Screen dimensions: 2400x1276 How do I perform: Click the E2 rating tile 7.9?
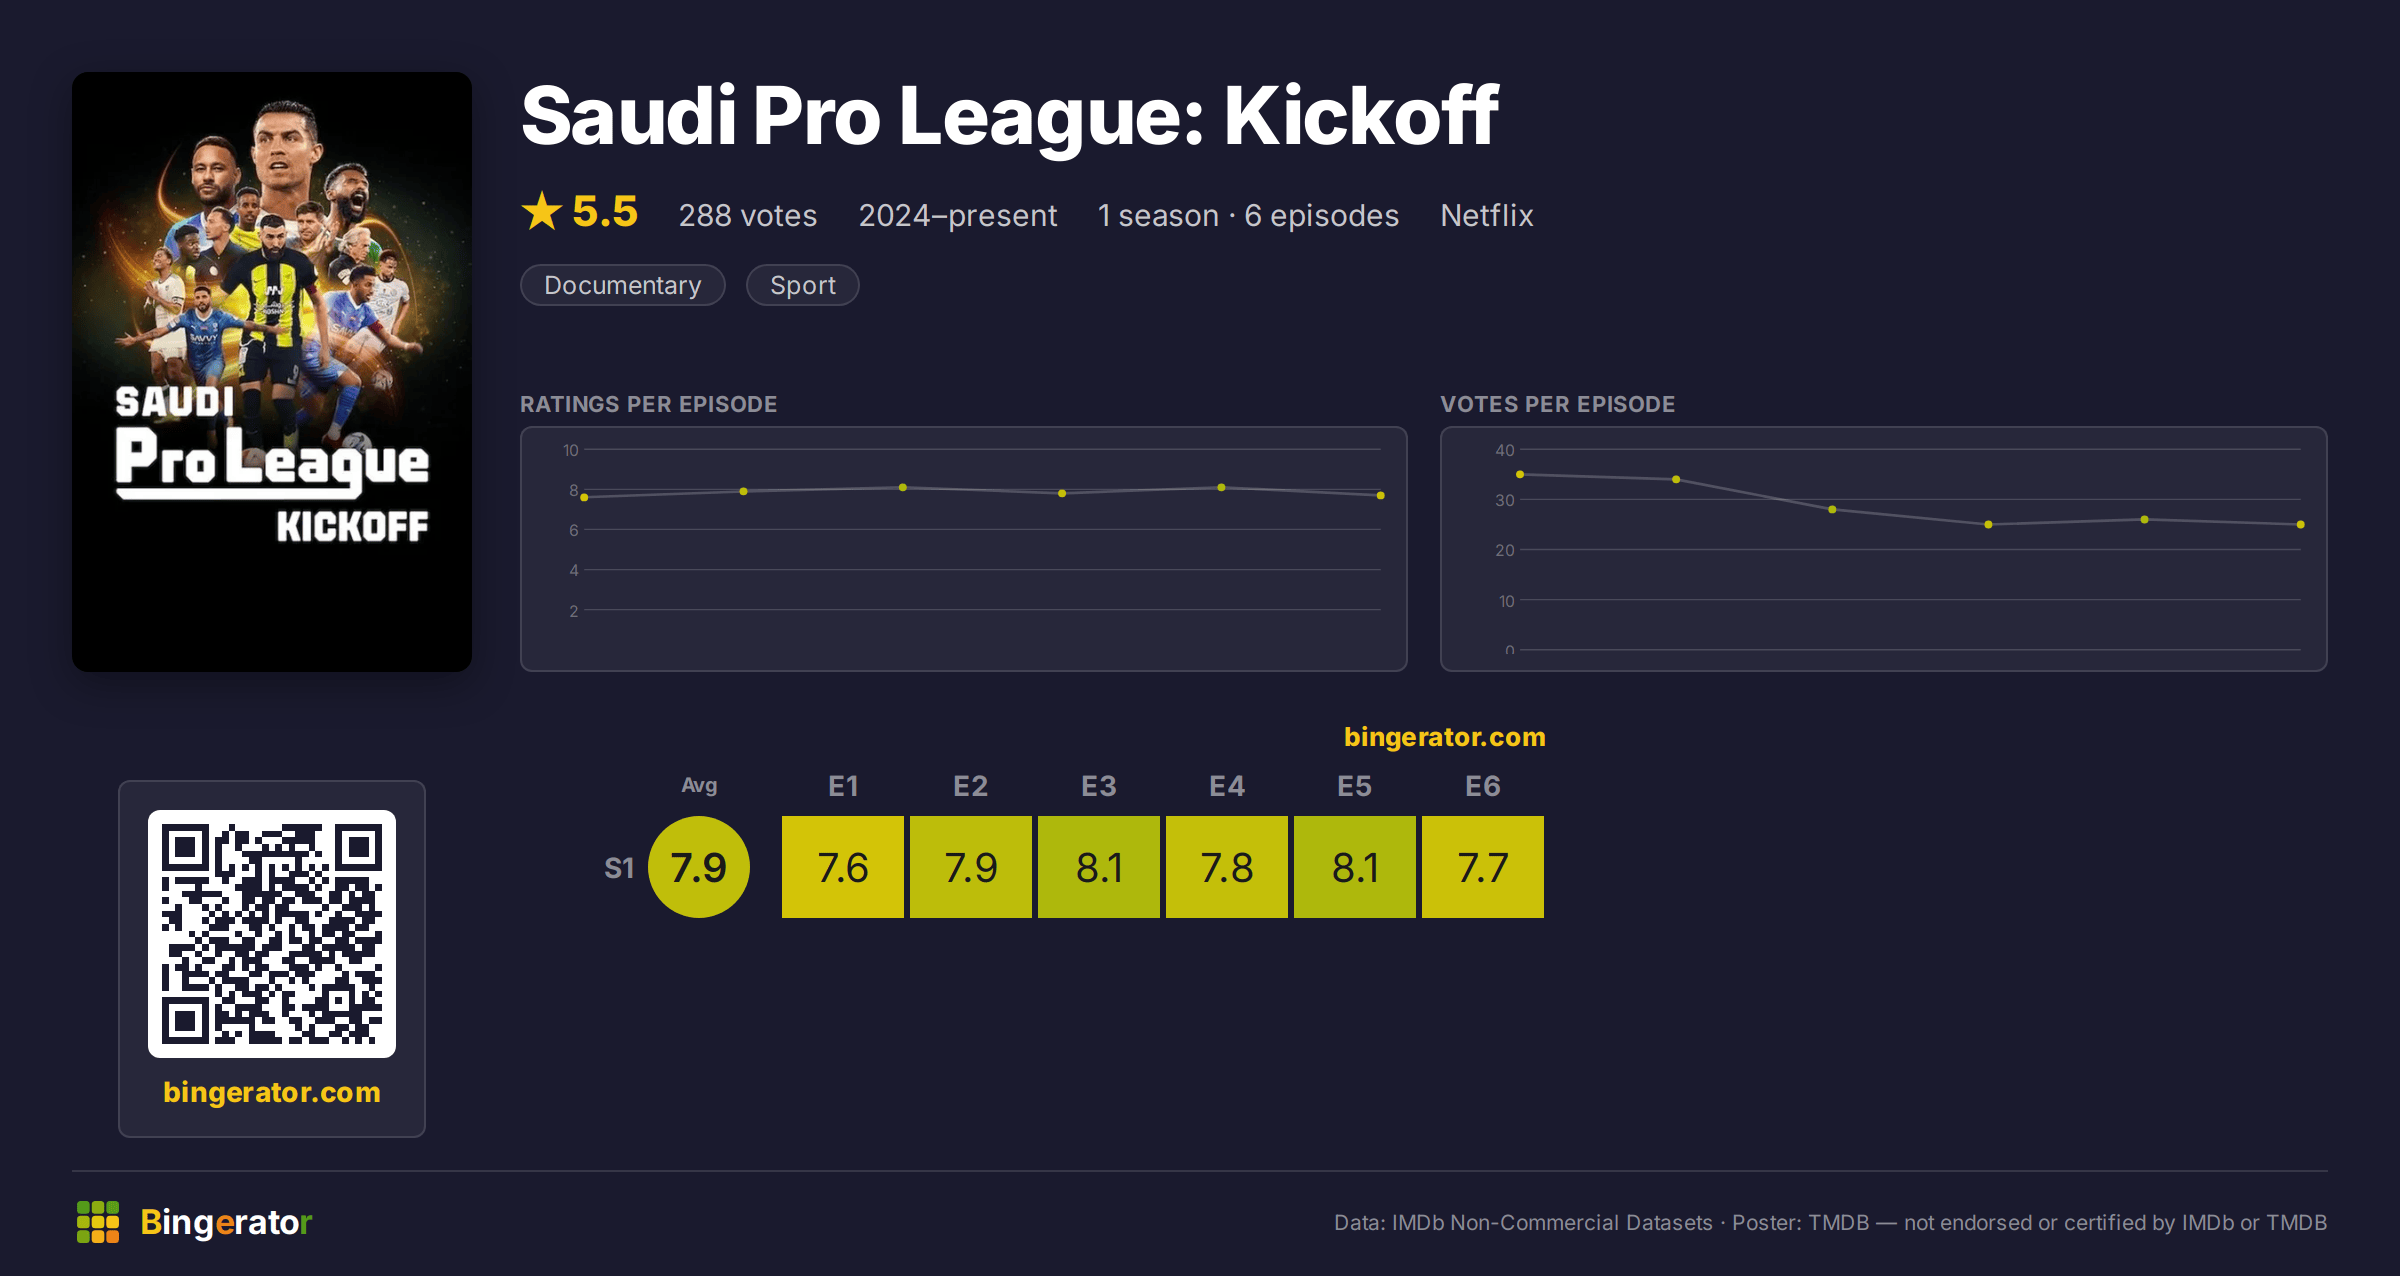pyautogui.click(x=971, y=867)
